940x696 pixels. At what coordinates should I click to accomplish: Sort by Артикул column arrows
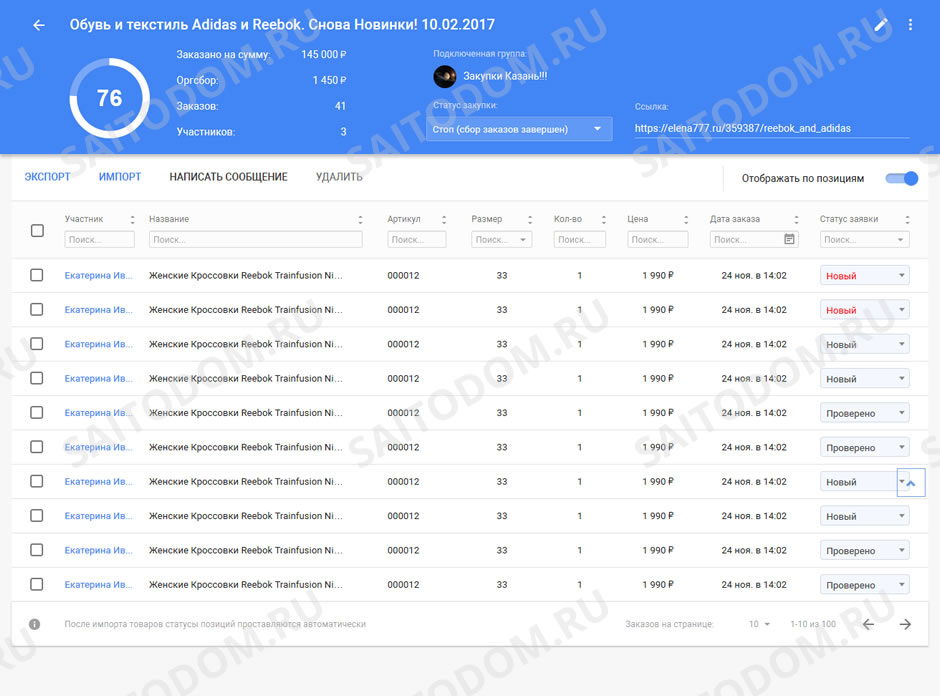[444, 219]
